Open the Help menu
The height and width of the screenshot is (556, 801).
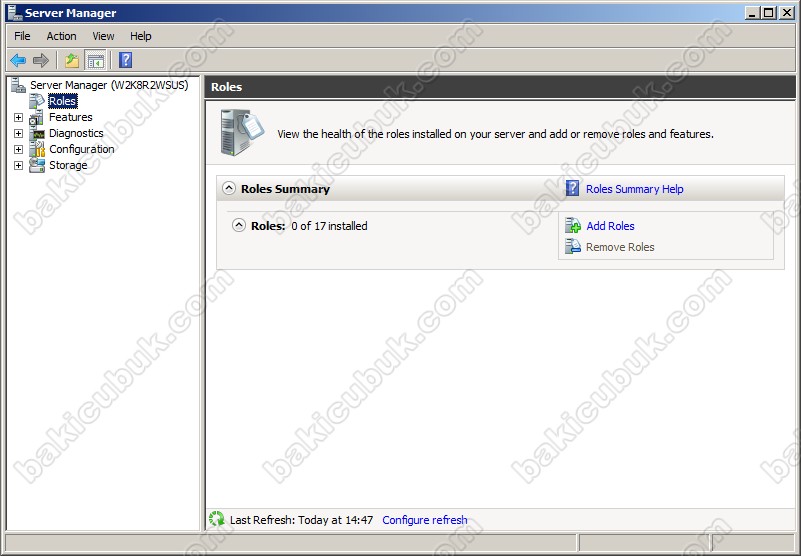pyautogui.click(x=140, y=36)
